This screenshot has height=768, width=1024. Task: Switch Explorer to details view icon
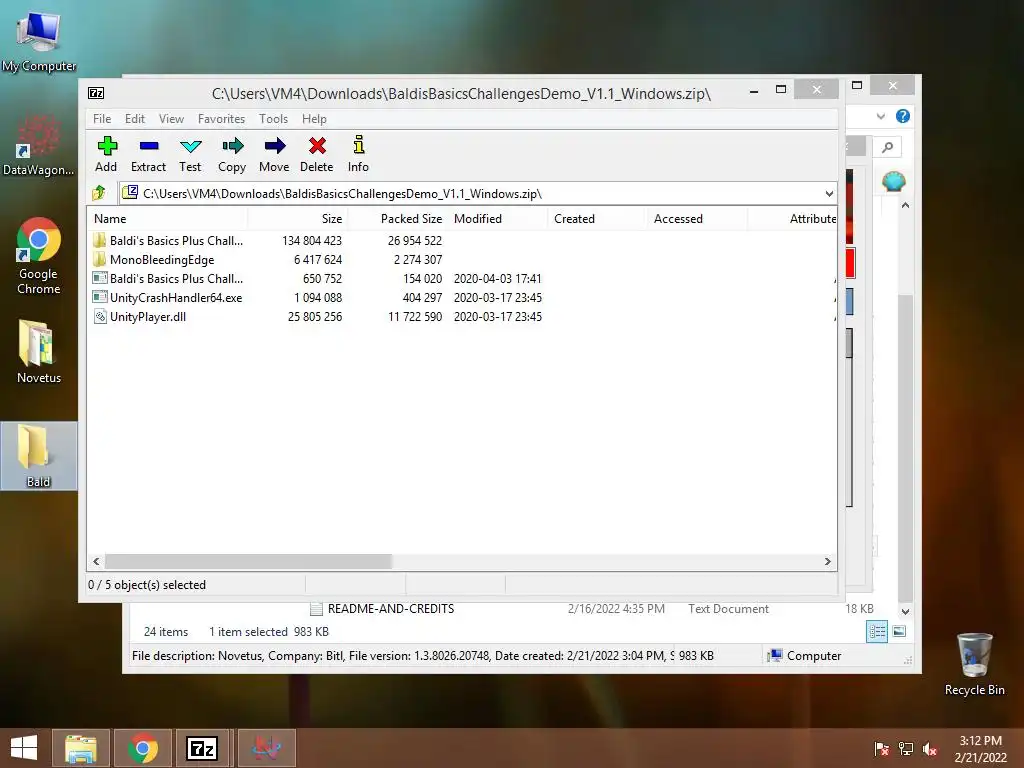point(877,631)
